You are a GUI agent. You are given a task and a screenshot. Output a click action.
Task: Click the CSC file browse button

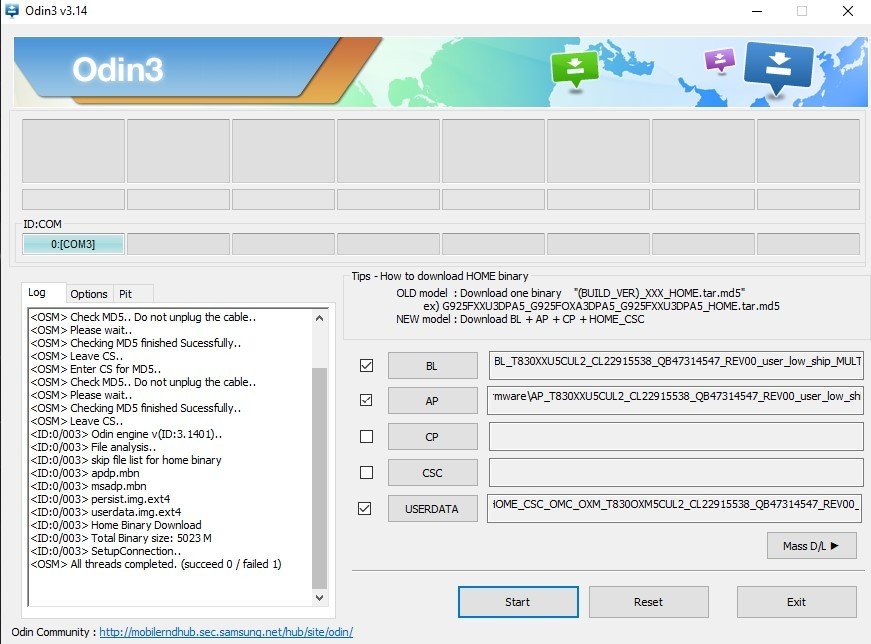coord(432,473)
